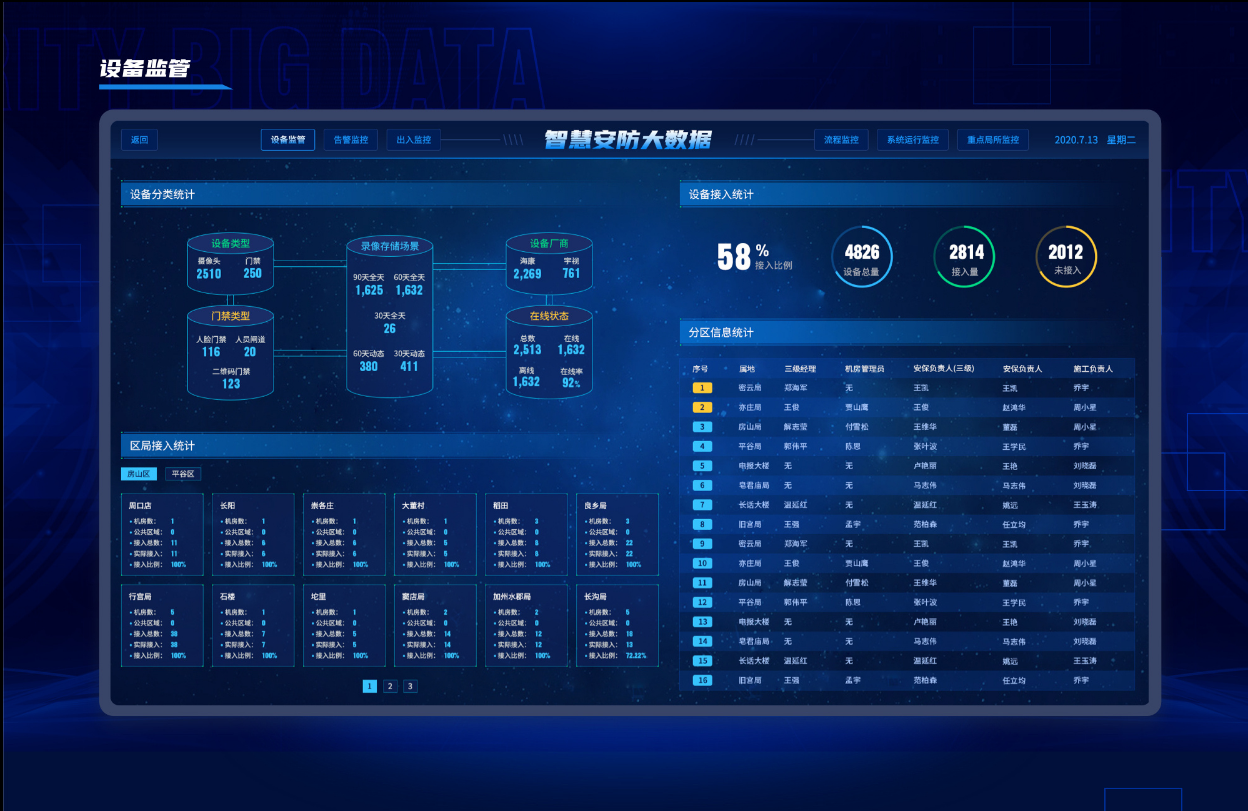
Task: Select the number 5 row badge
Action: coord(702,466)
